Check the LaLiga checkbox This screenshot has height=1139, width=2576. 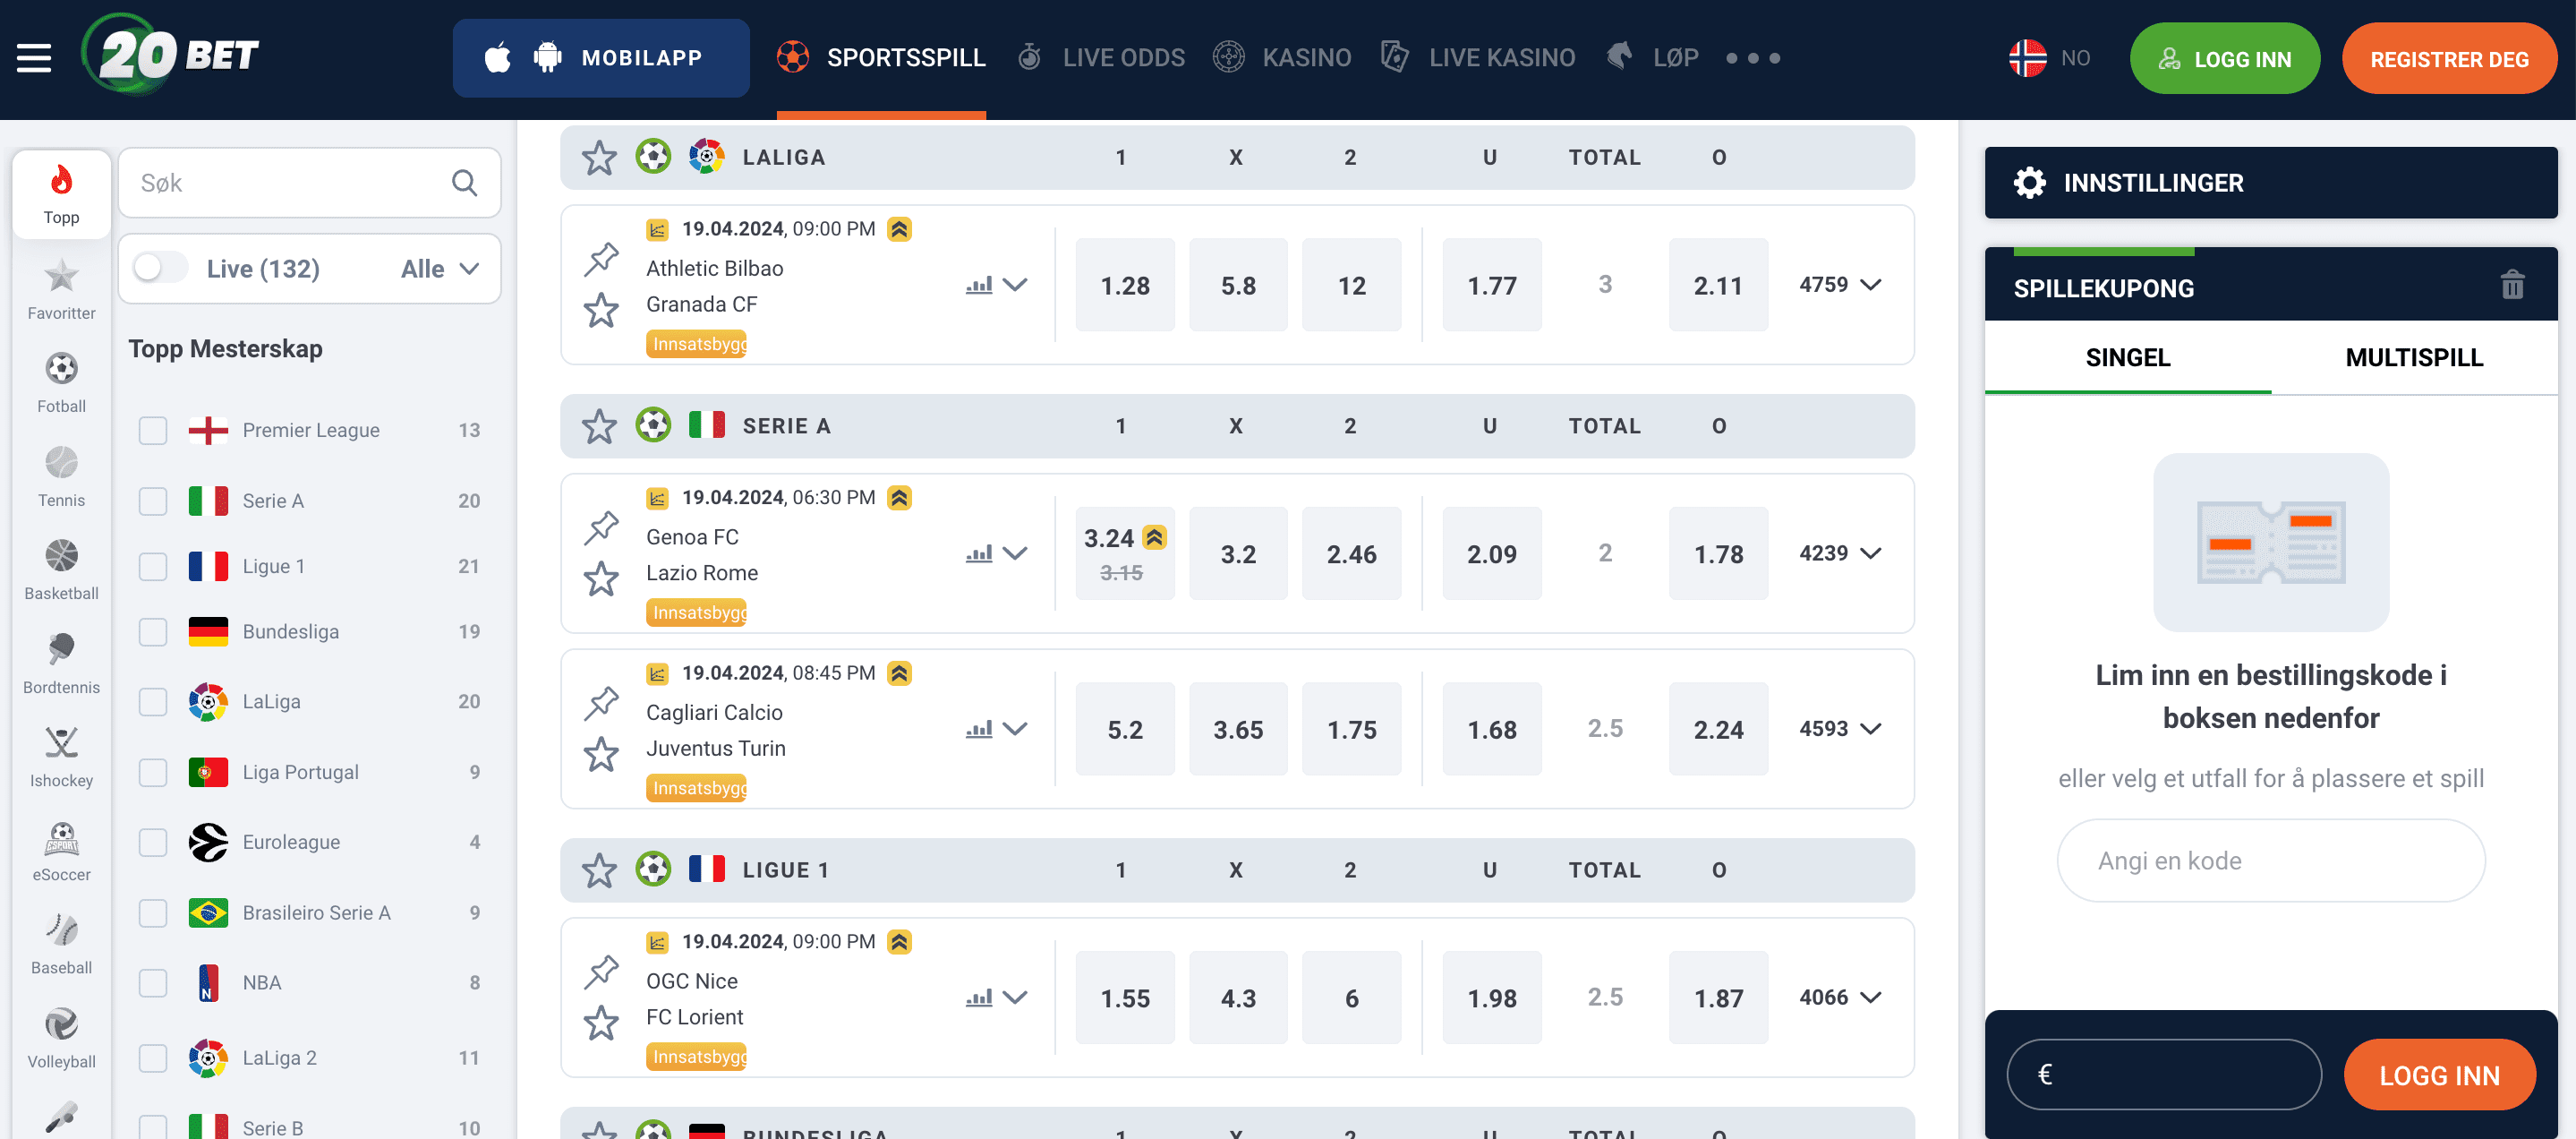point(153,702)
